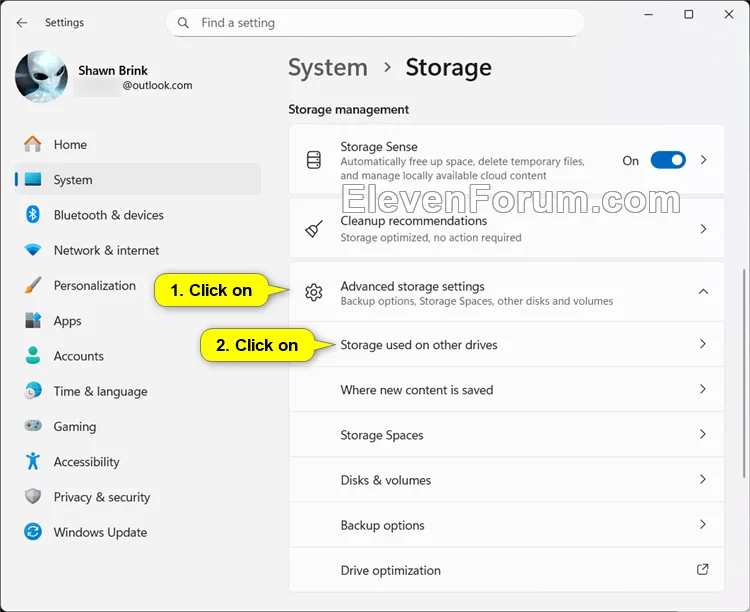The height and width of the screenshot is (612, 750).
Task: Click the Gaming controller icon
Action: tap(33, 425)
